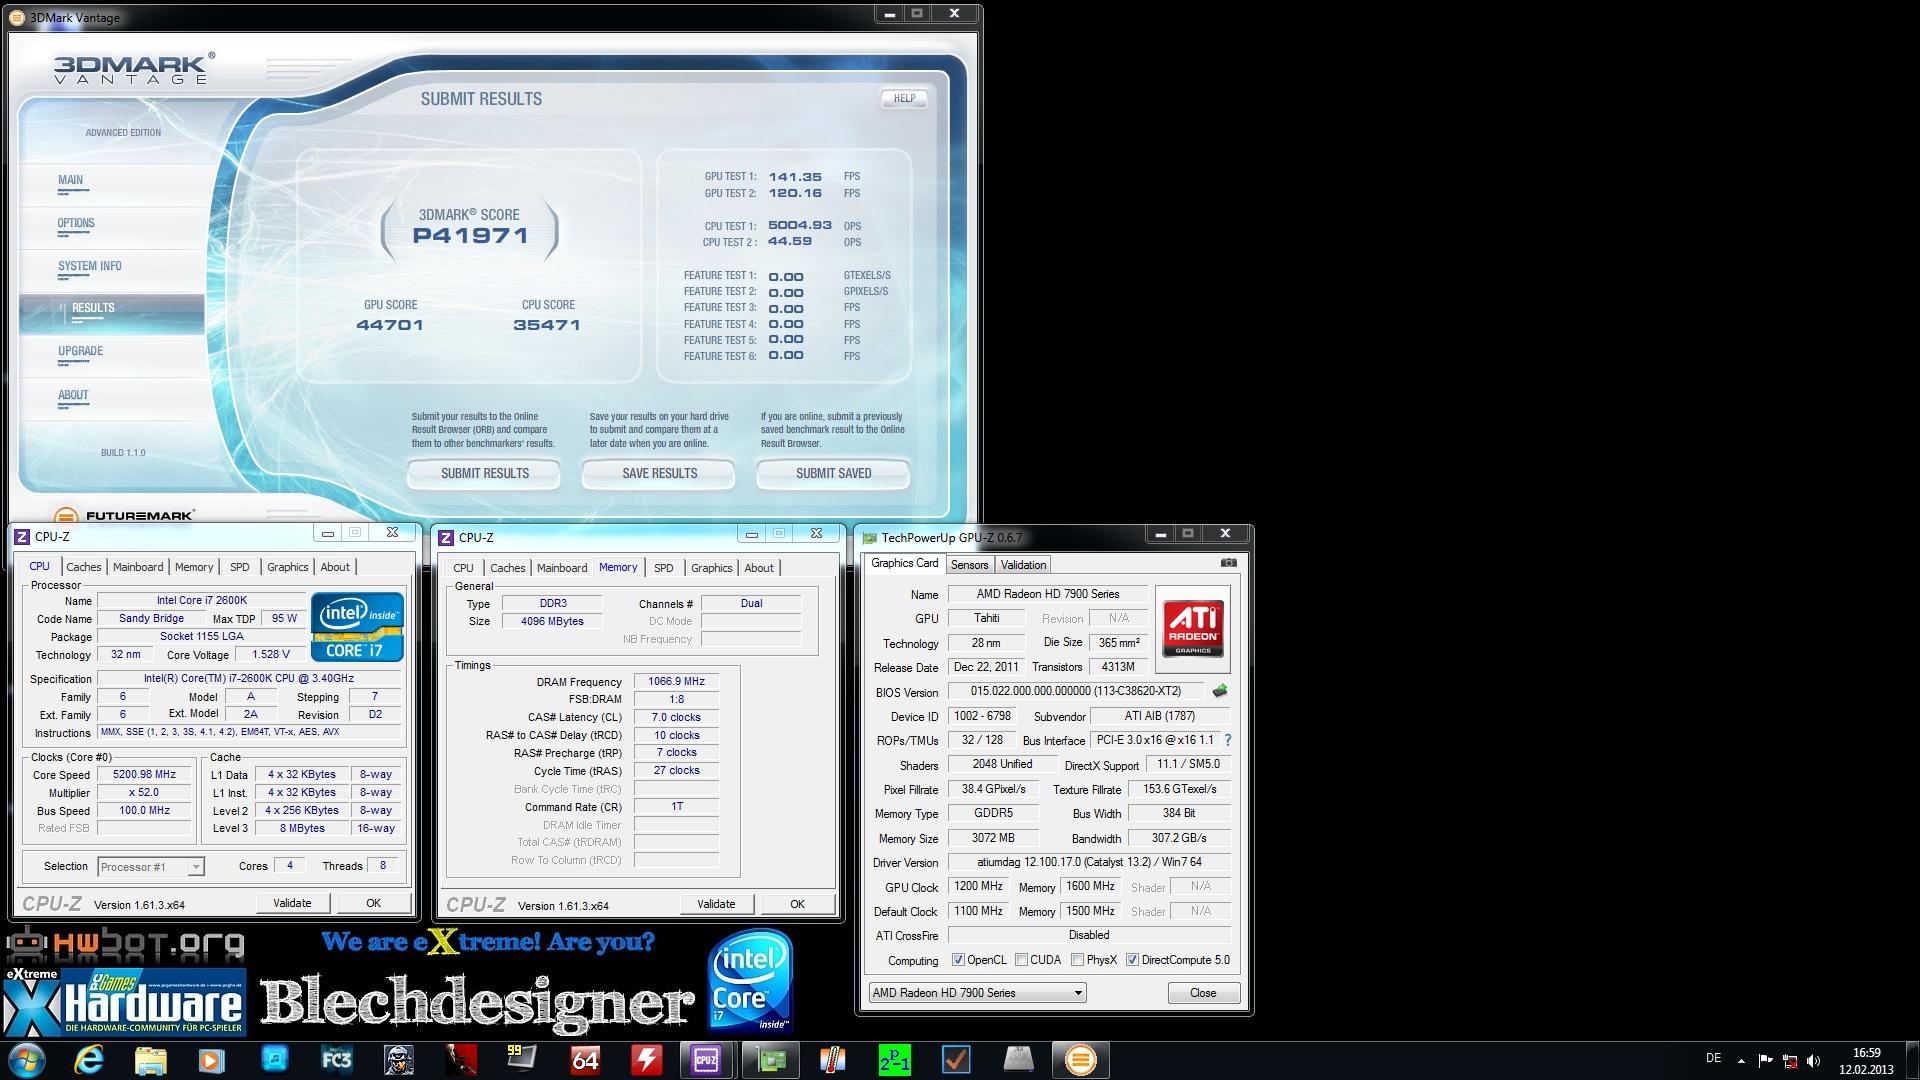Click the red lightning bolt taskbar icon
Viewport: 1920px width, 1080px height.
[x=646, y=1060]
